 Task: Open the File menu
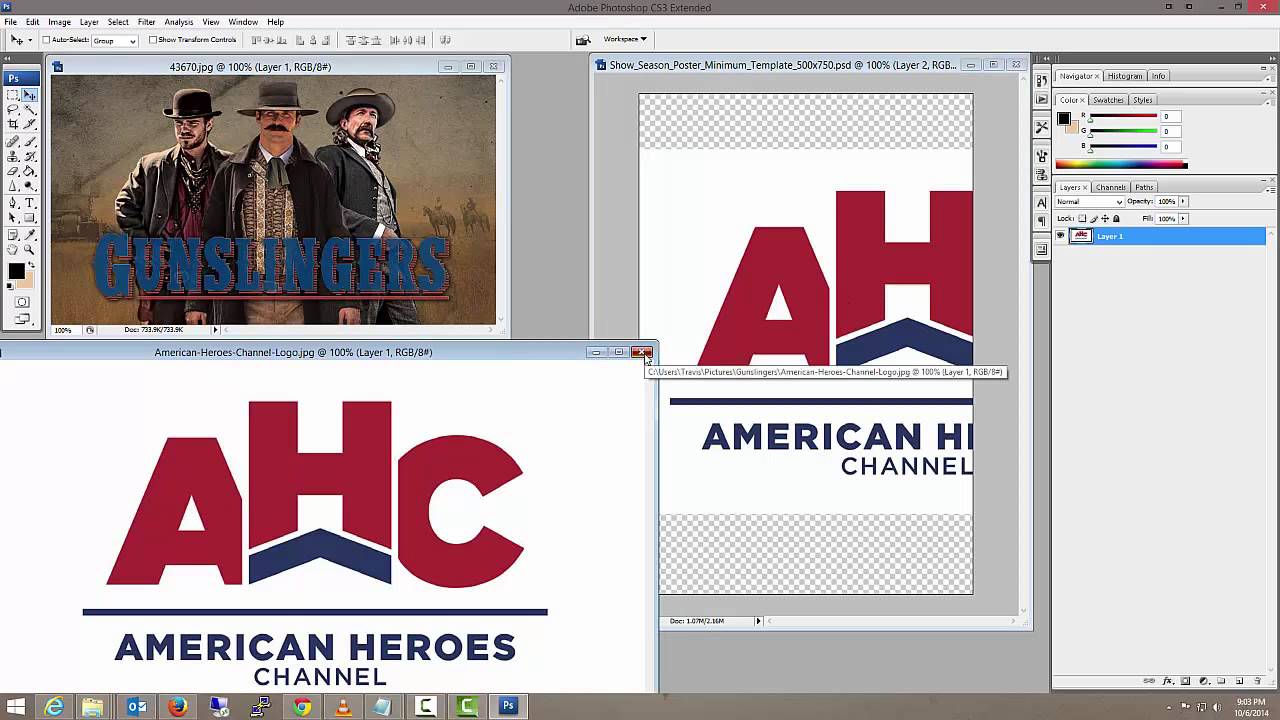point(10,22)
